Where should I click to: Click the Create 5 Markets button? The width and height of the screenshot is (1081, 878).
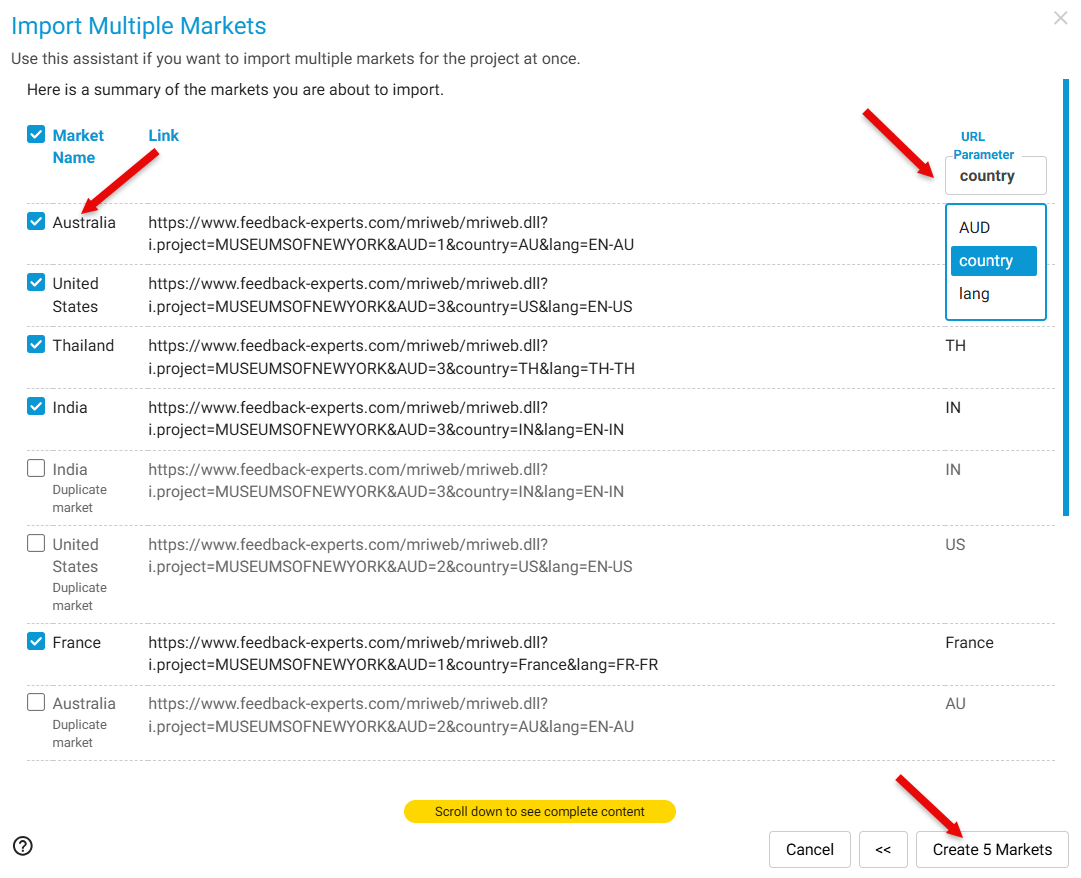[992, 849]
